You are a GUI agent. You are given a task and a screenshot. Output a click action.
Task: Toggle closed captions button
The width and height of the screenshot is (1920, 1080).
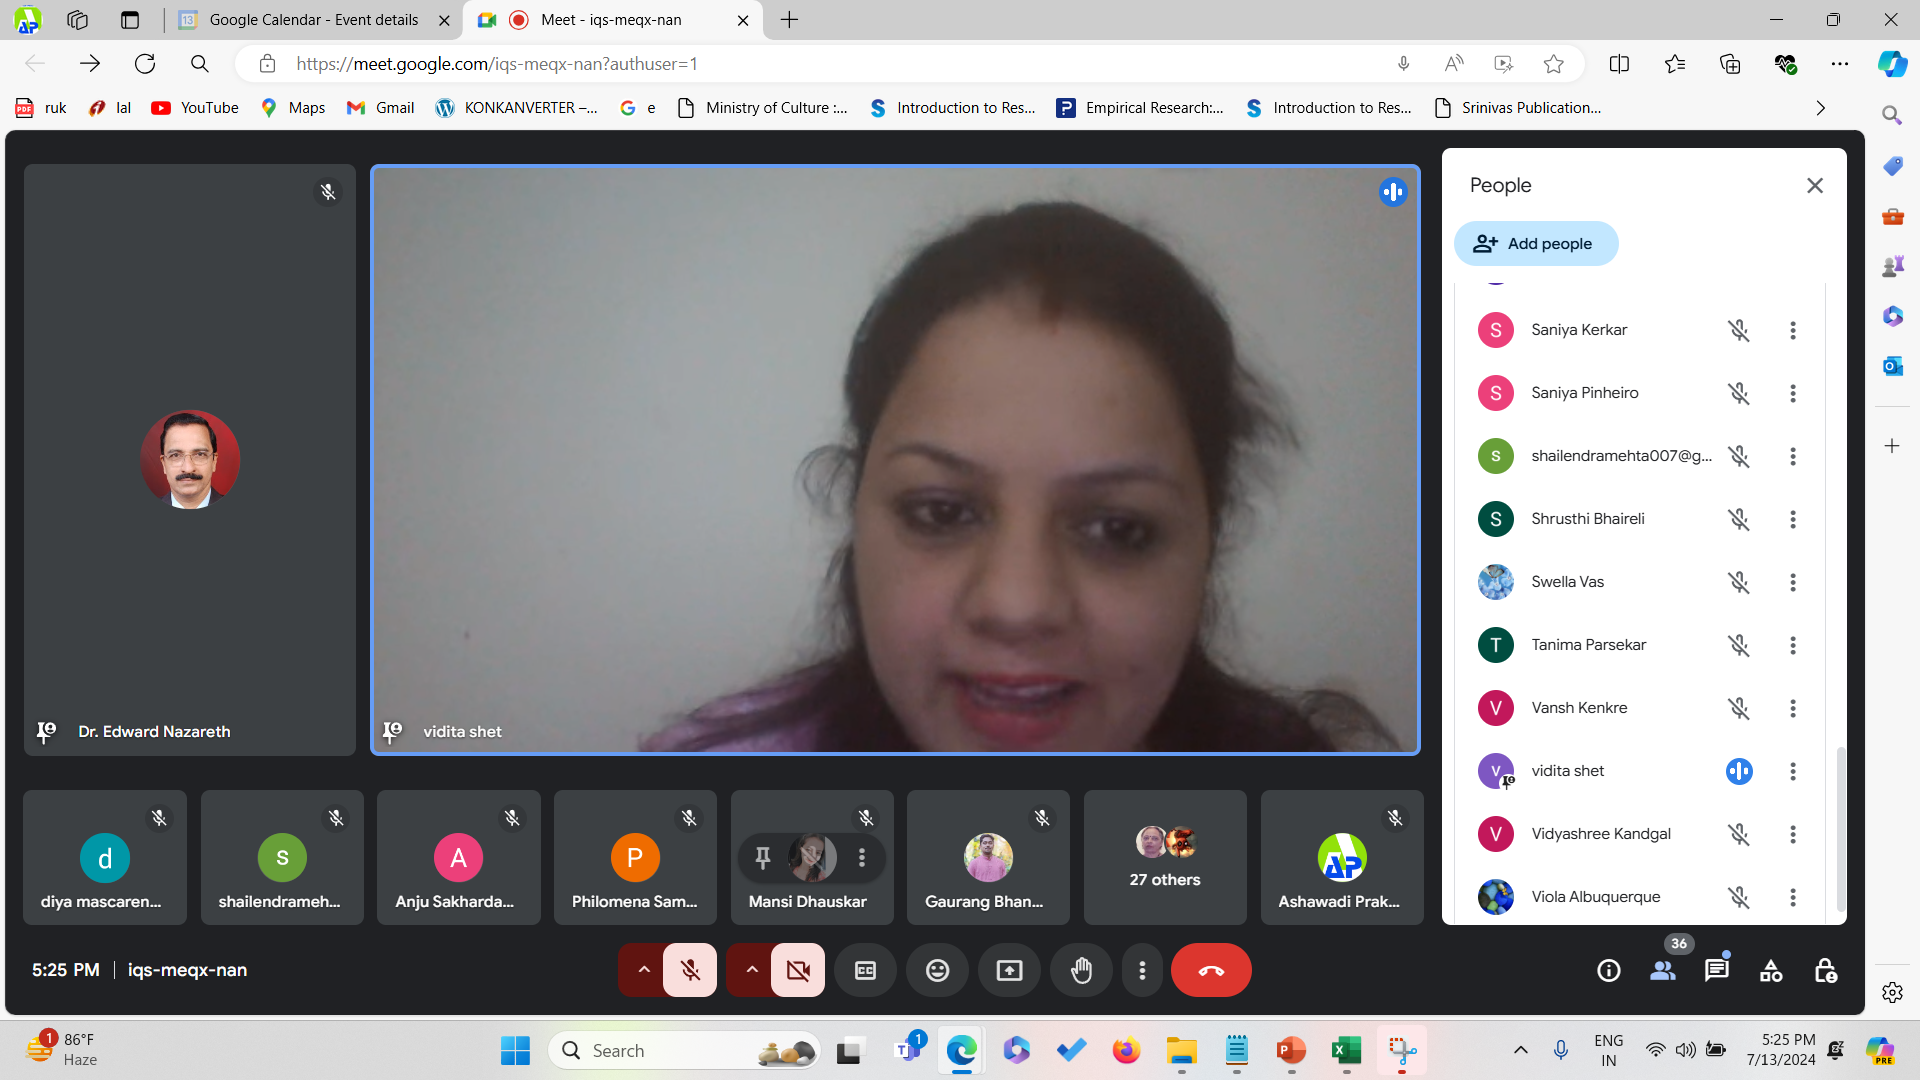pyautogui.click(x=865, y=970)
